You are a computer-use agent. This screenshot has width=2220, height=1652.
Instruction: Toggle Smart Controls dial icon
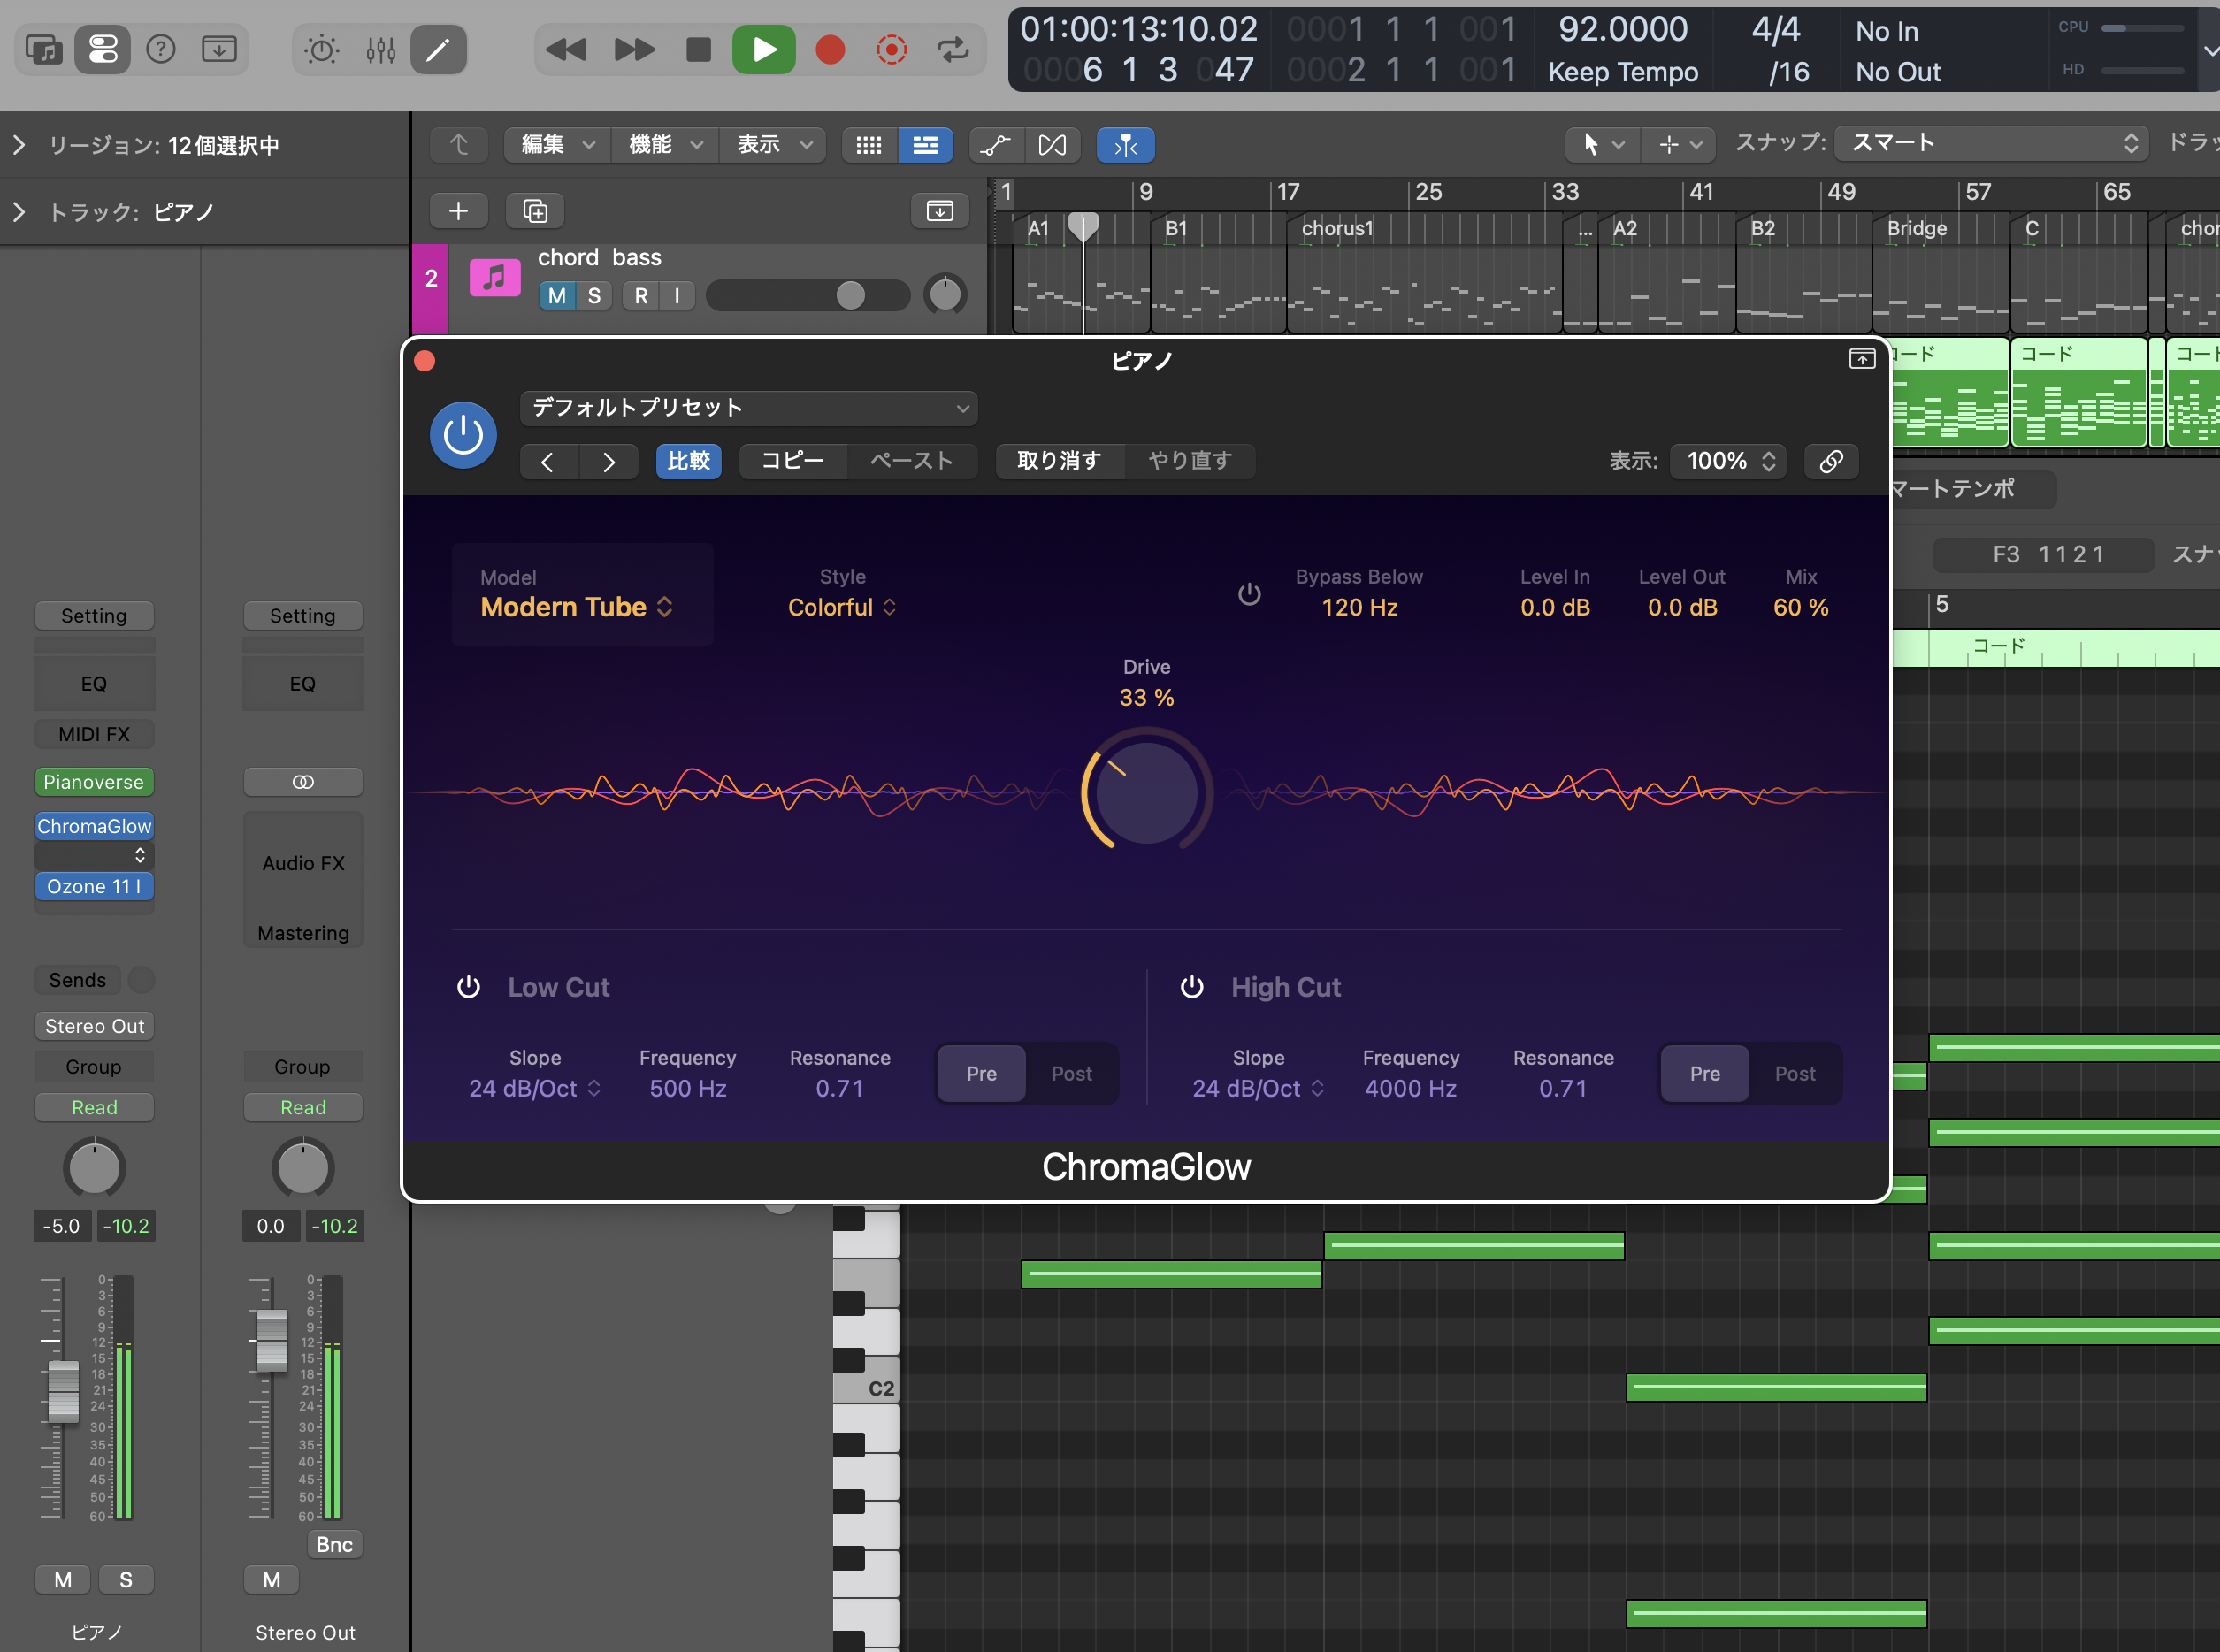click(322, 49)
